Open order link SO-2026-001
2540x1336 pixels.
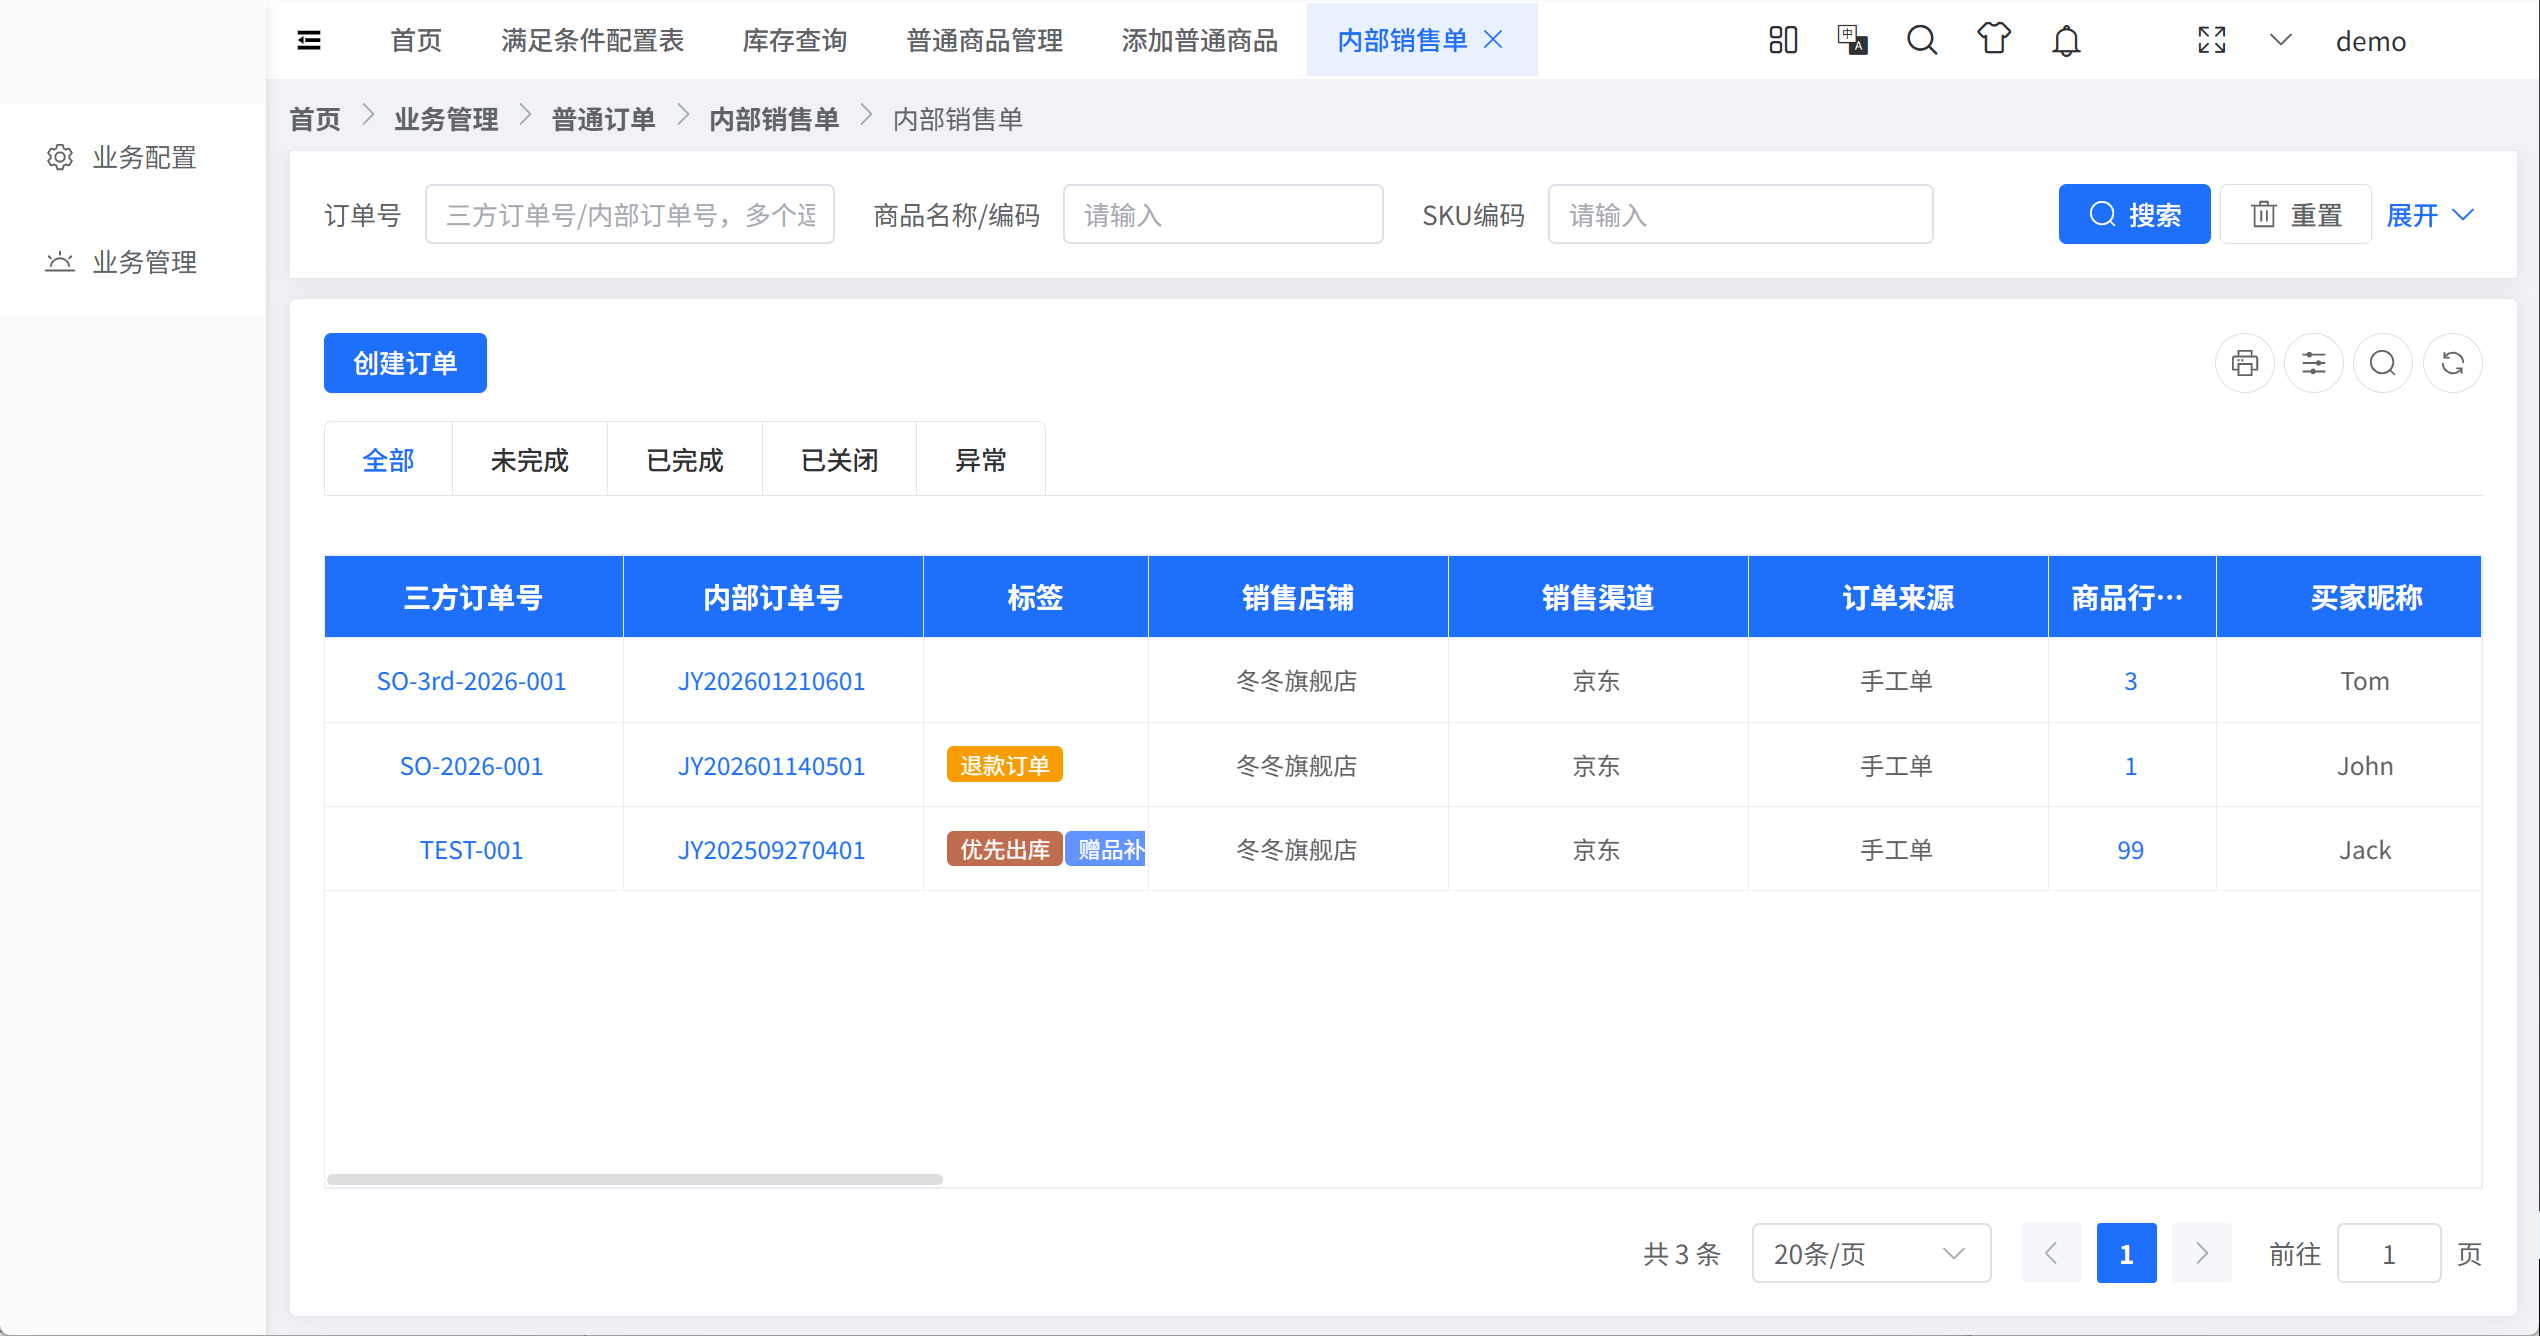[471, 766]
